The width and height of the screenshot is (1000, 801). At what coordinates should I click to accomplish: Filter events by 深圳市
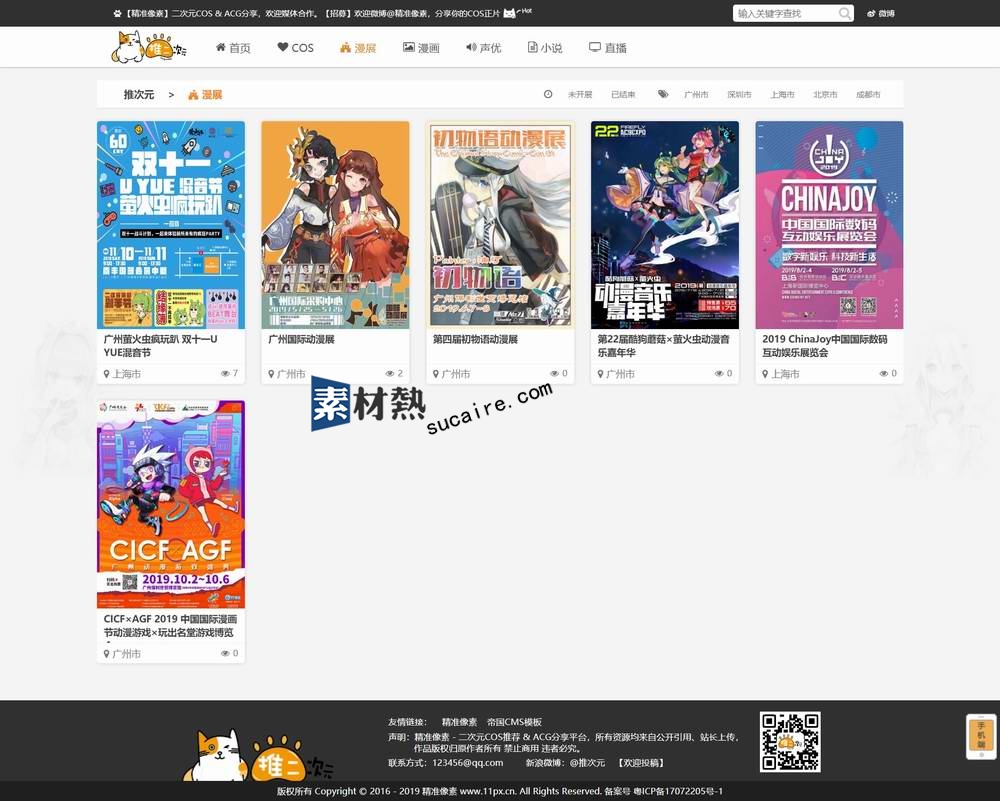739,94
